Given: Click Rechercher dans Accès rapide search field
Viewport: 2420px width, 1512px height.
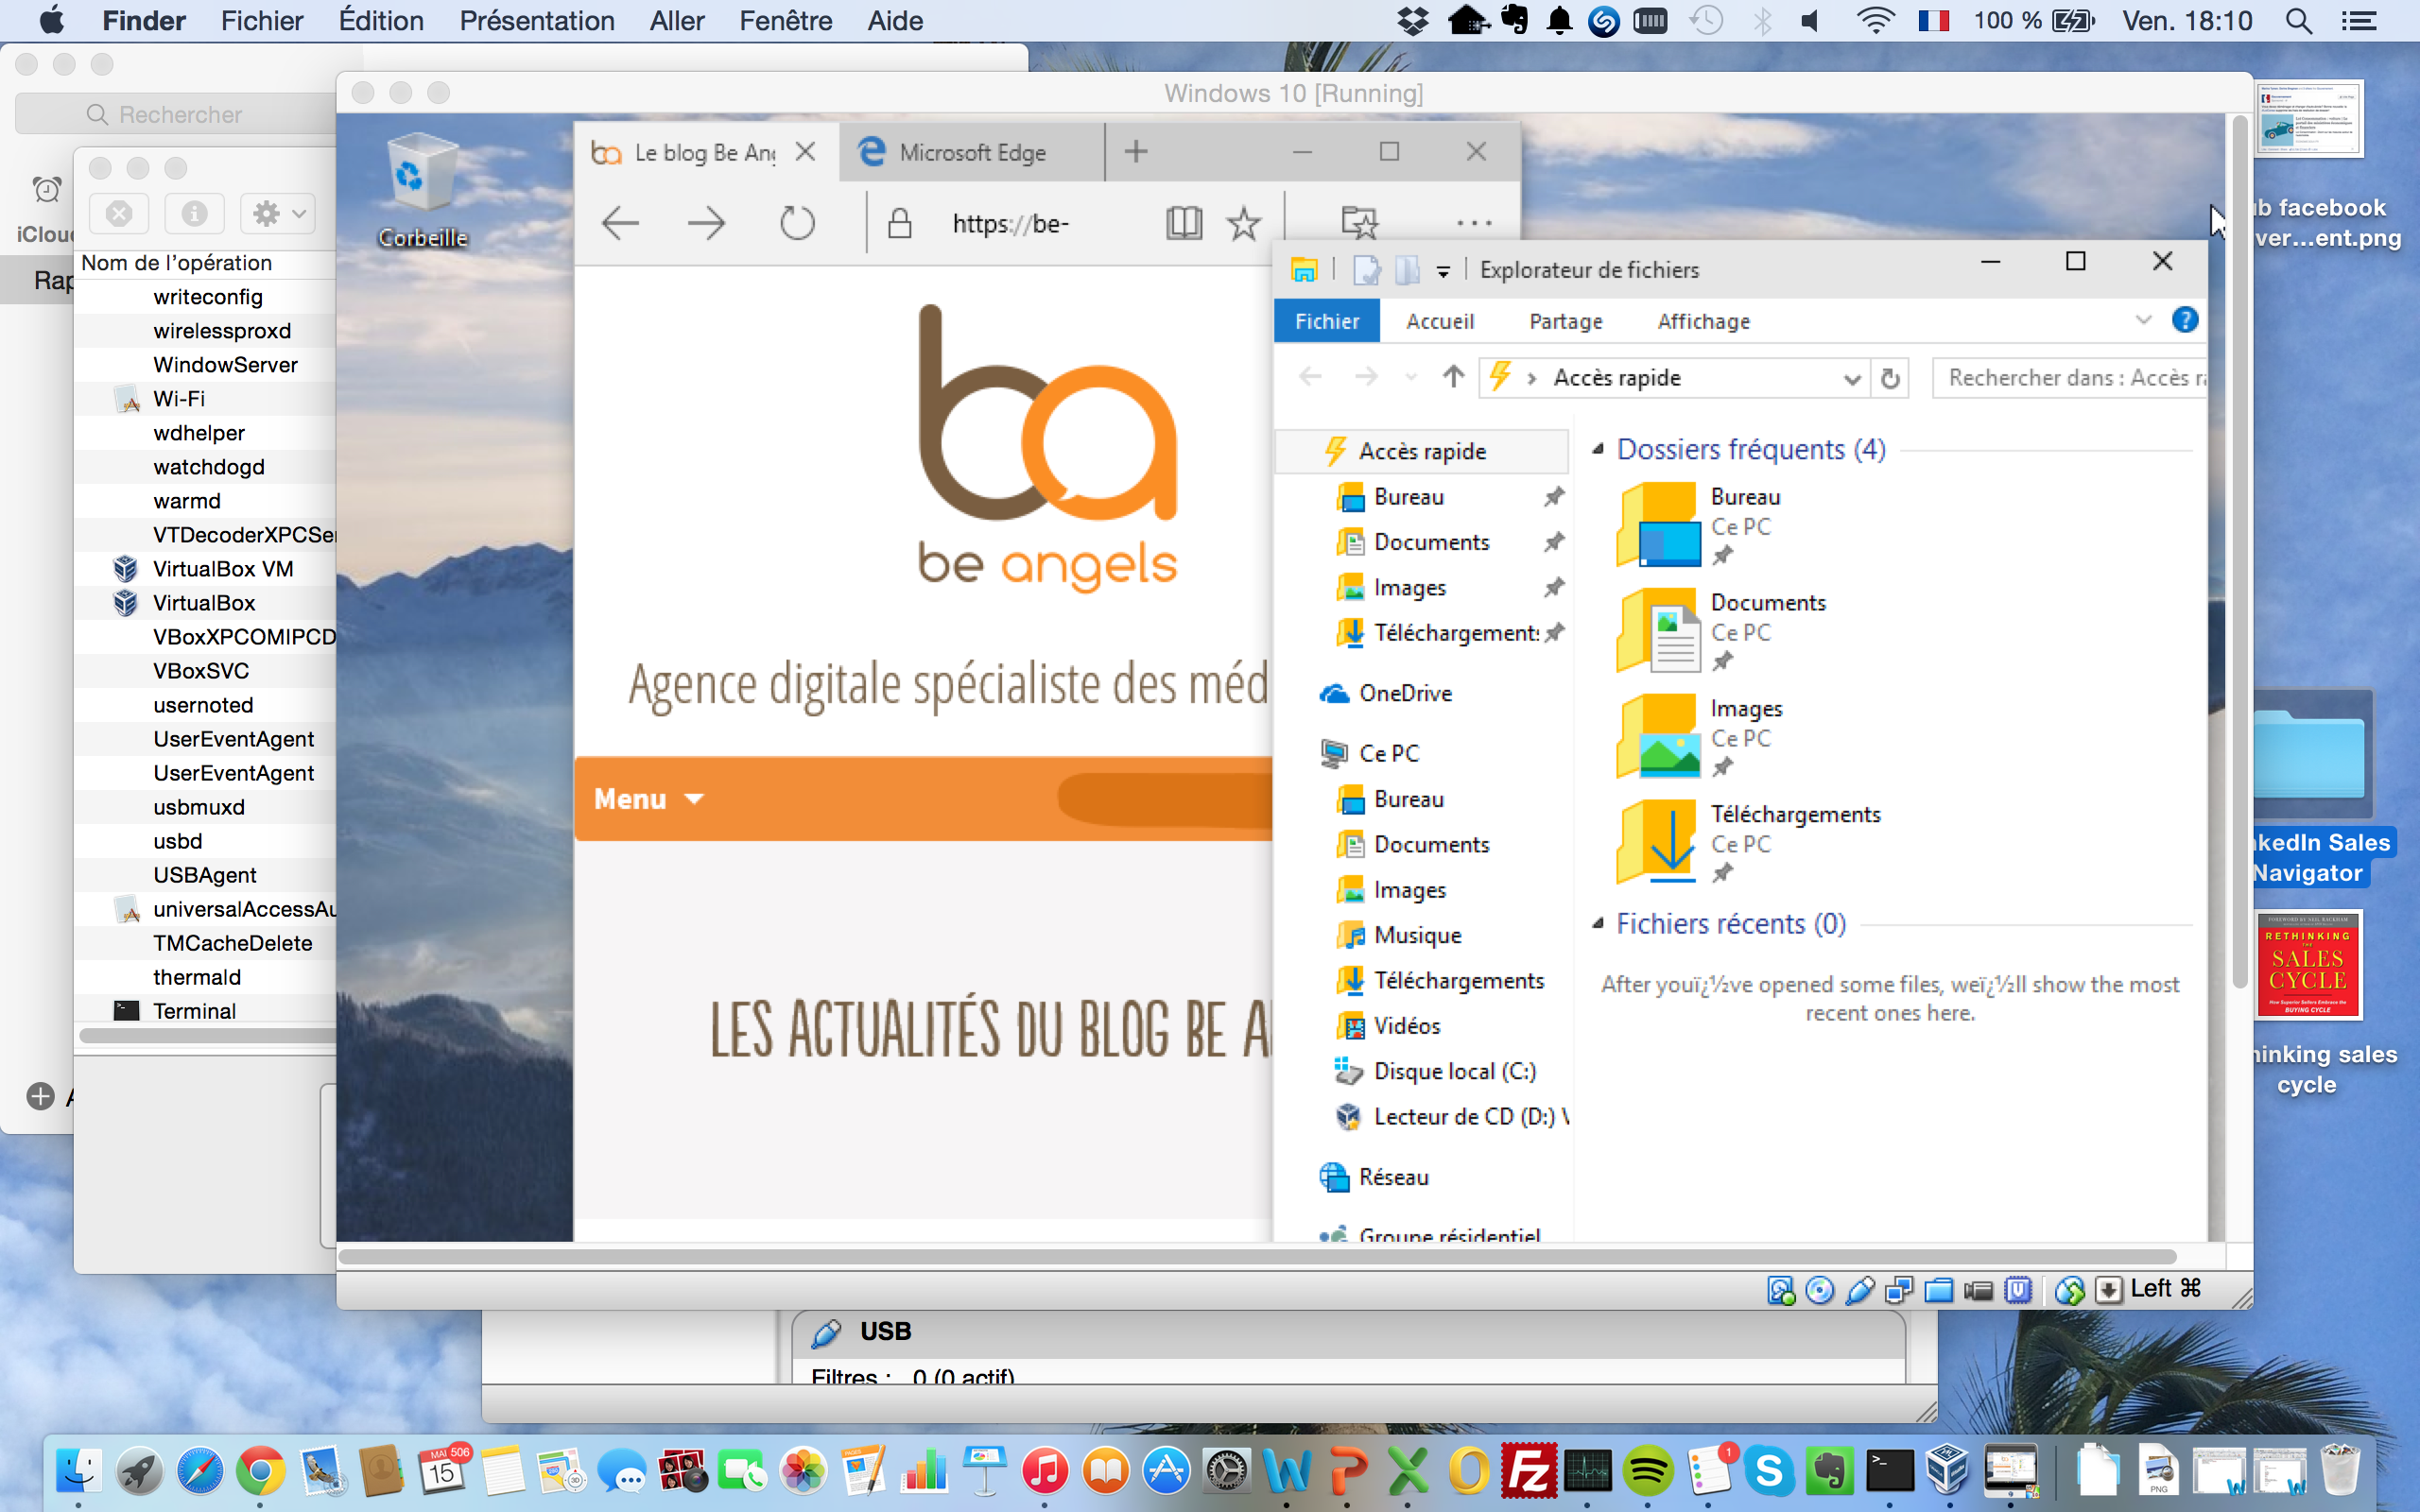Looking at the screenshot, I should [2069, 378].
